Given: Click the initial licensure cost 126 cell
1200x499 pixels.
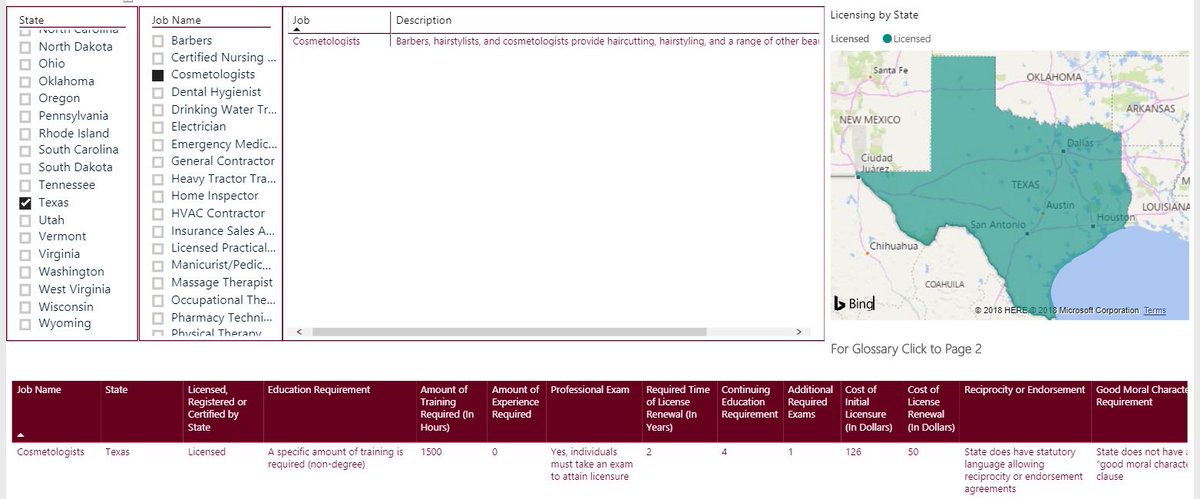Looking at the screenshot, I should click(853, 452).
